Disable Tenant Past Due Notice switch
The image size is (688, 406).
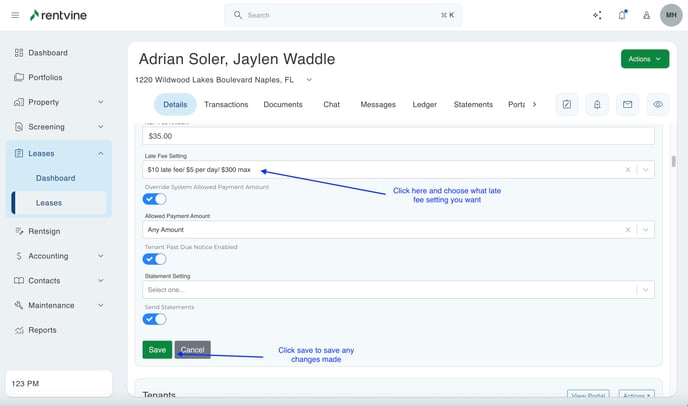coord(155,259)
